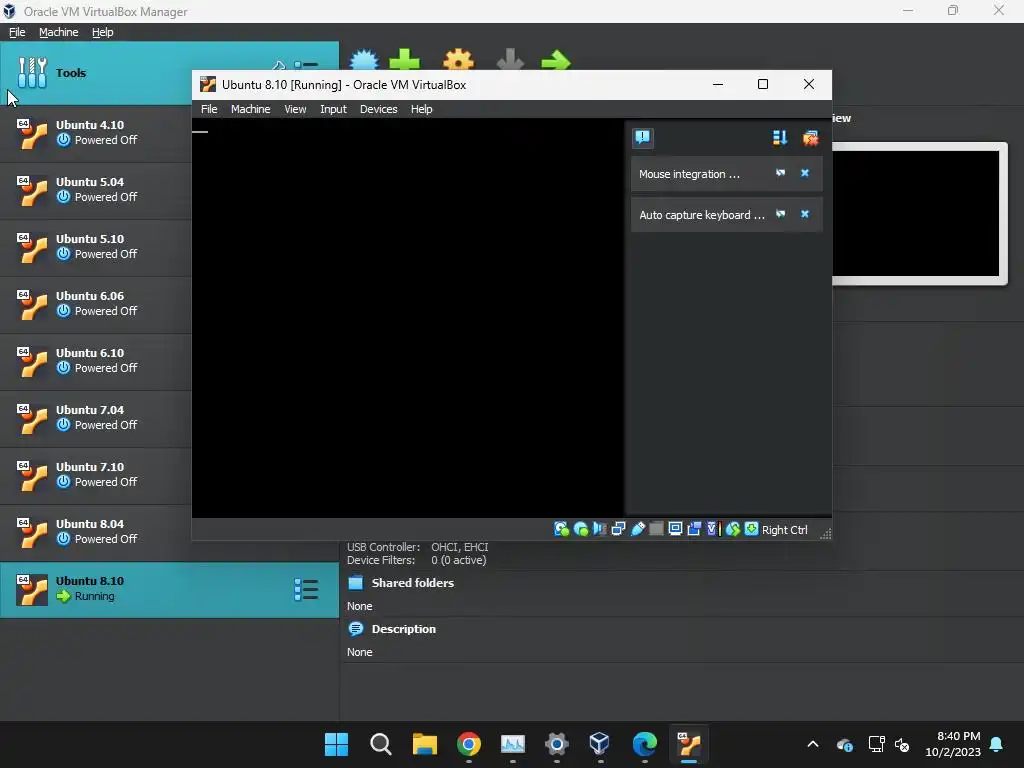Click the Mouse integration notification text
This screenshot has width=1024, height=768.
click(689, 174)
